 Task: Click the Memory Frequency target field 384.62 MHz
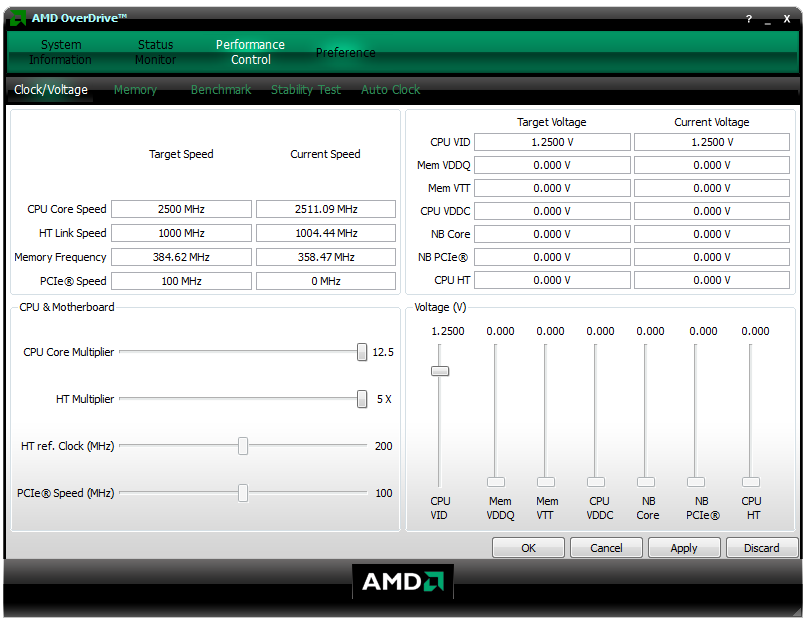click(x=181, y=257)
